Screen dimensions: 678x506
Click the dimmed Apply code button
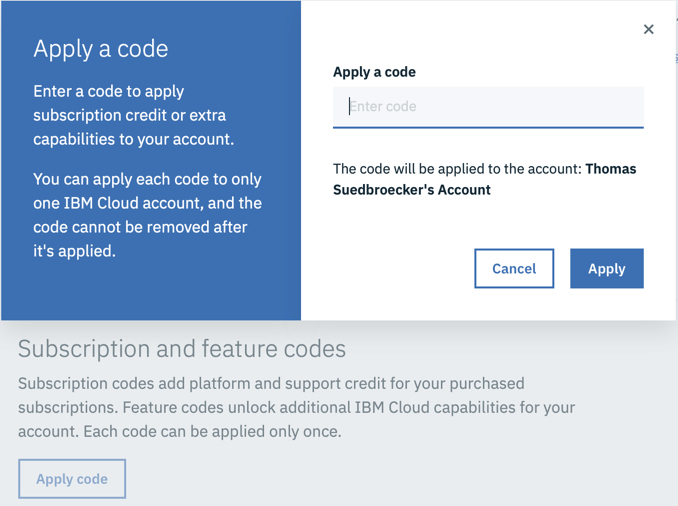72,479
